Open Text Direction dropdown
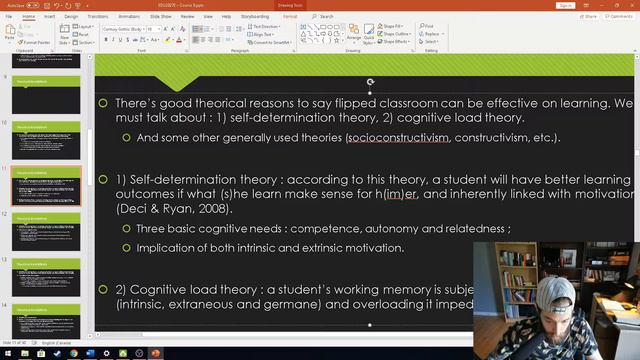This screenshot has width=640, height=360. tap(264, 27)
